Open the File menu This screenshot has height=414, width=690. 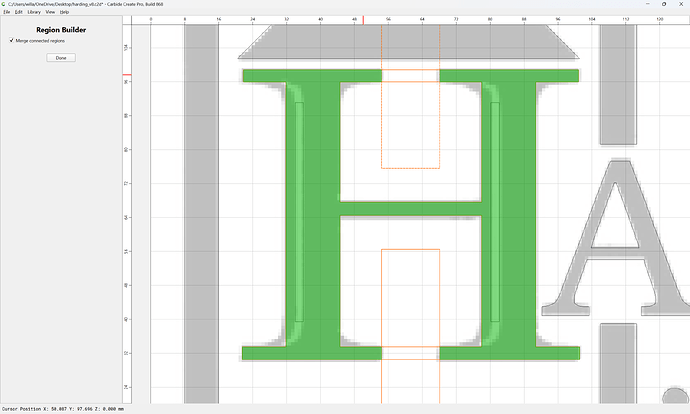(x=7, y=12)
